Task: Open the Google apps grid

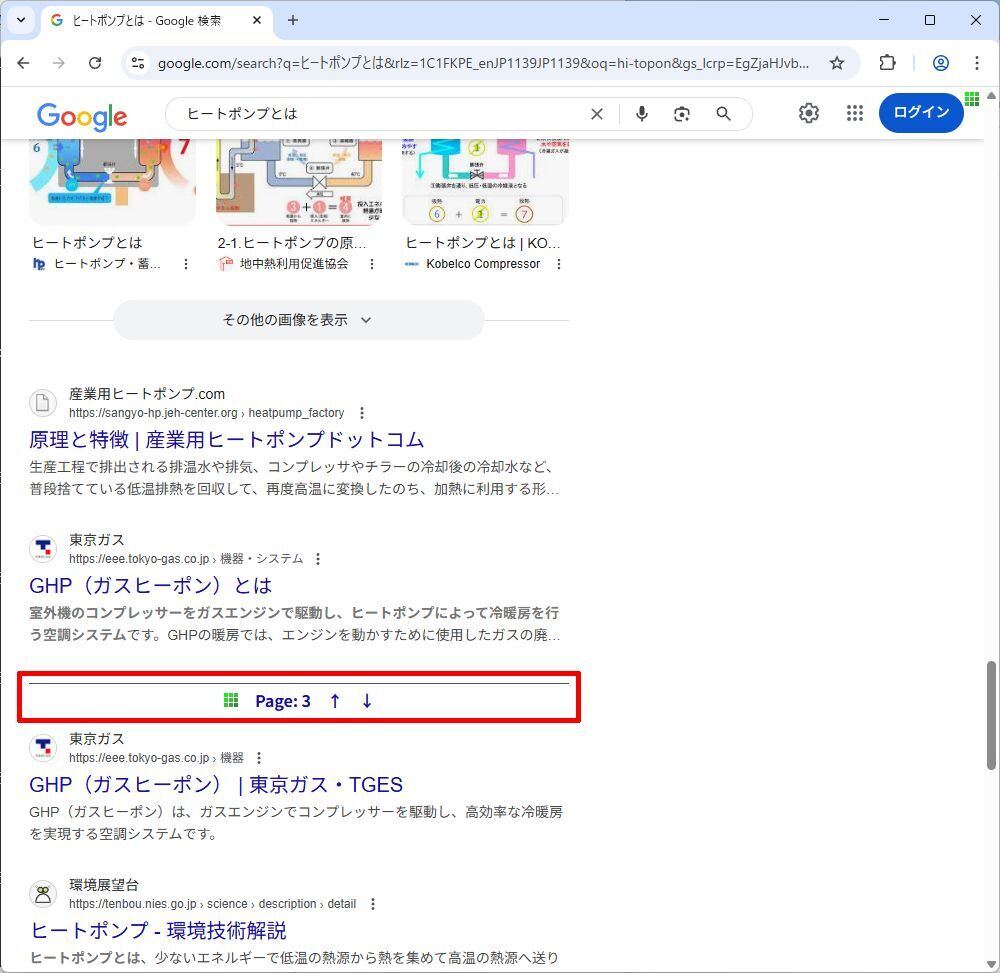Action: (x=855, y=113)
